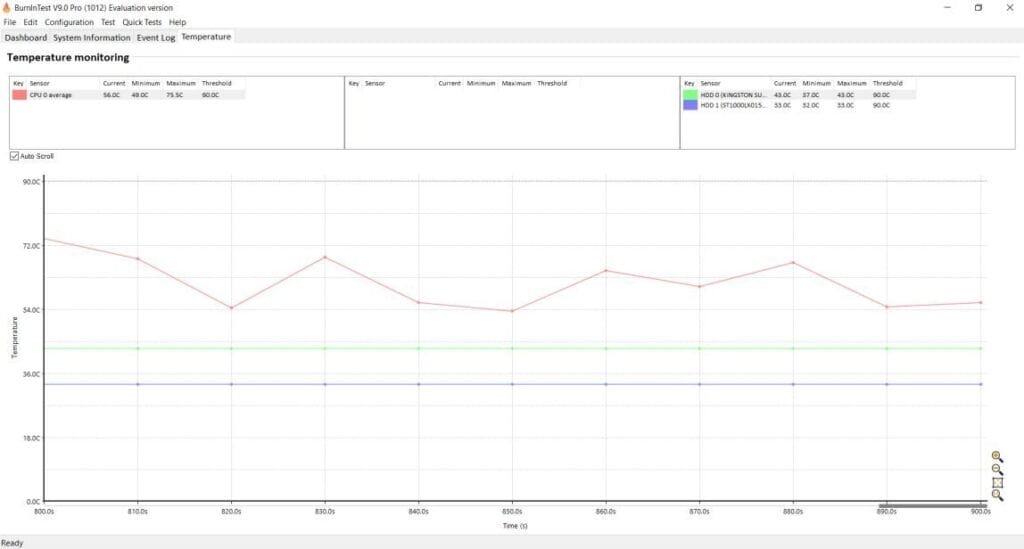The width and height of the screenshot is (1024, 549).
Task: Click the HDD 1 blue color swatch
Action: [690, 105]
